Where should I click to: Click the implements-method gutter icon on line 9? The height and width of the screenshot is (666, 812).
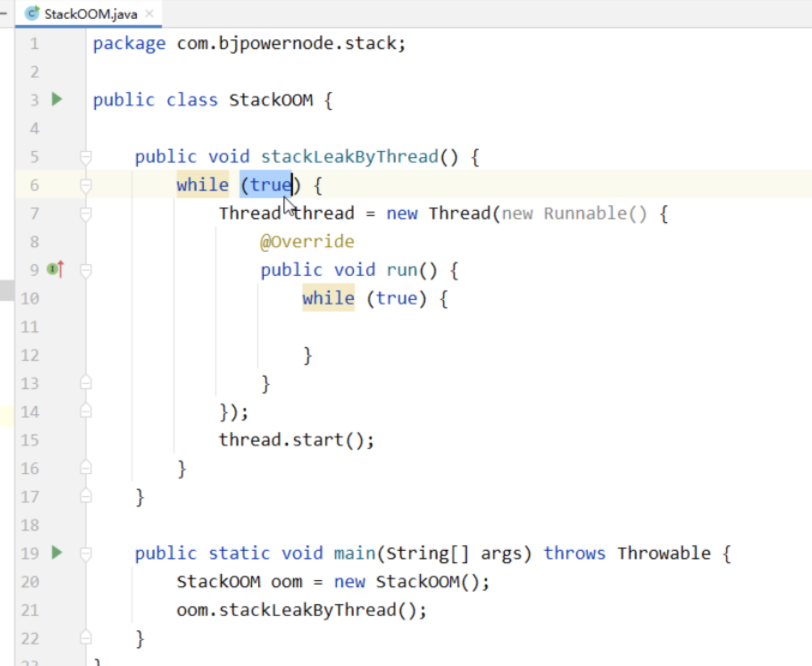[x=55, y=269]
